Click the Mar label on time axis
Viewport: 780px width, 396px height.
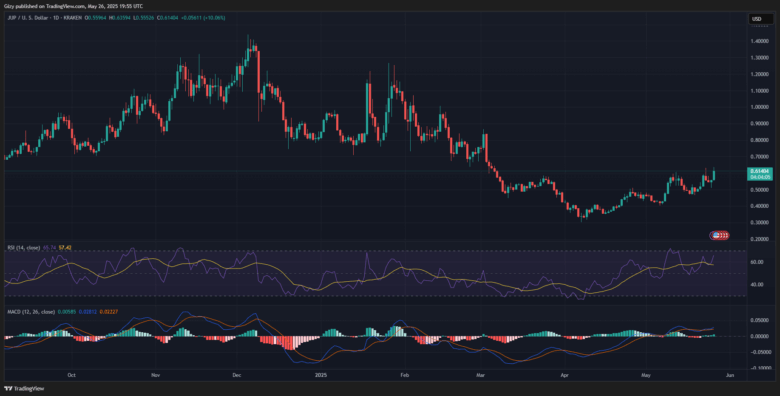481,376
